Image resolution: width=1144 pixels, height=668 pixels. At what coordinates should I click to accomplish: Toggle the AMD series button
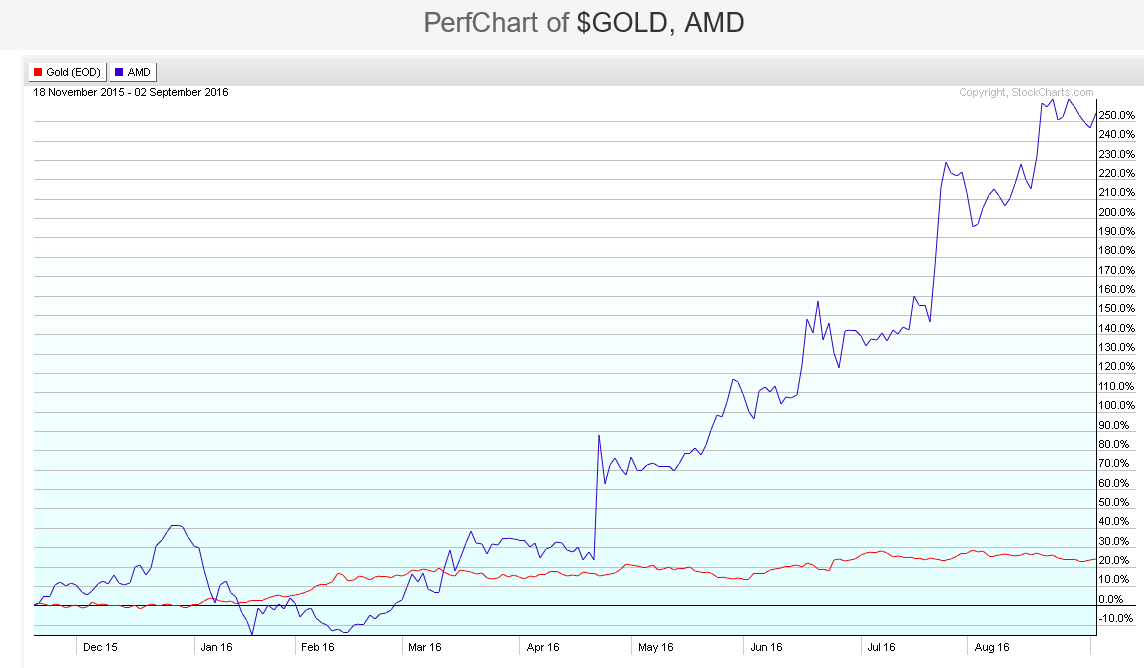[132, 72]
